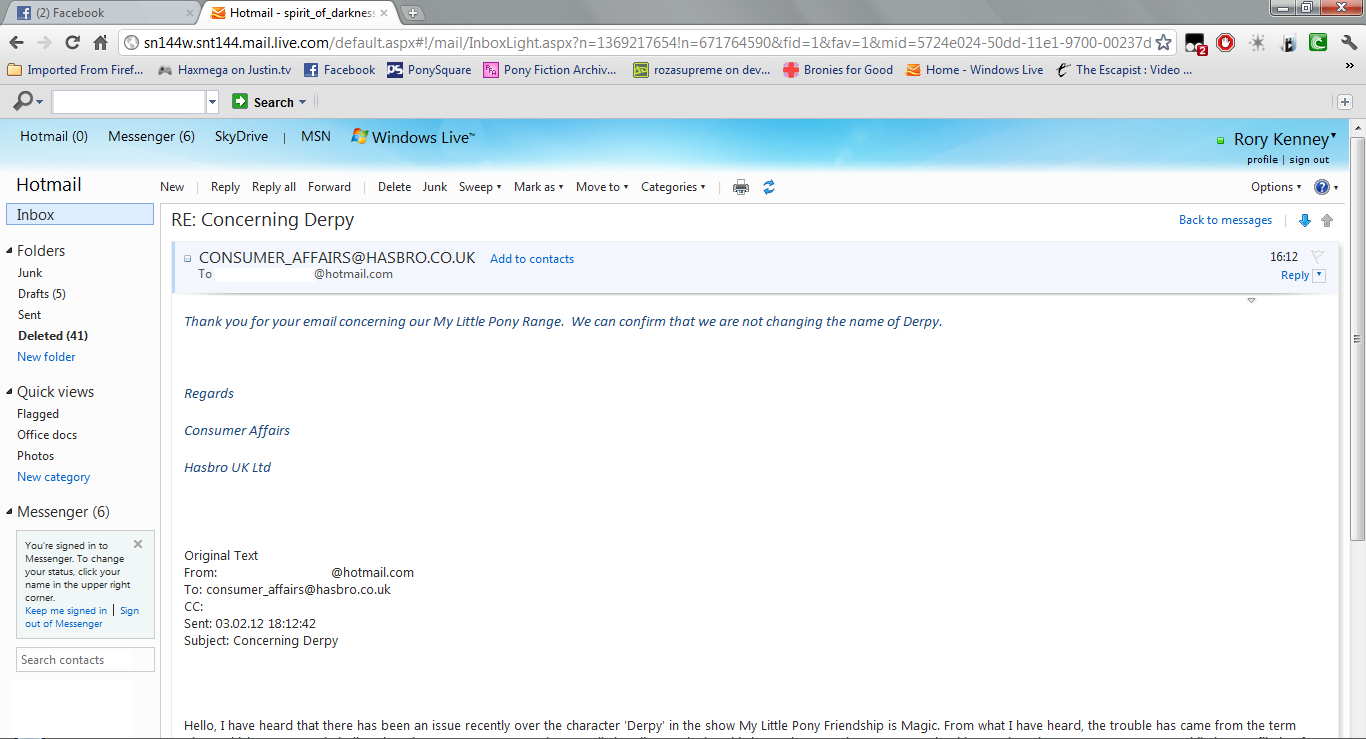Print the message with the printer icon
This screenshot has width=1366, height=739.
741,187
